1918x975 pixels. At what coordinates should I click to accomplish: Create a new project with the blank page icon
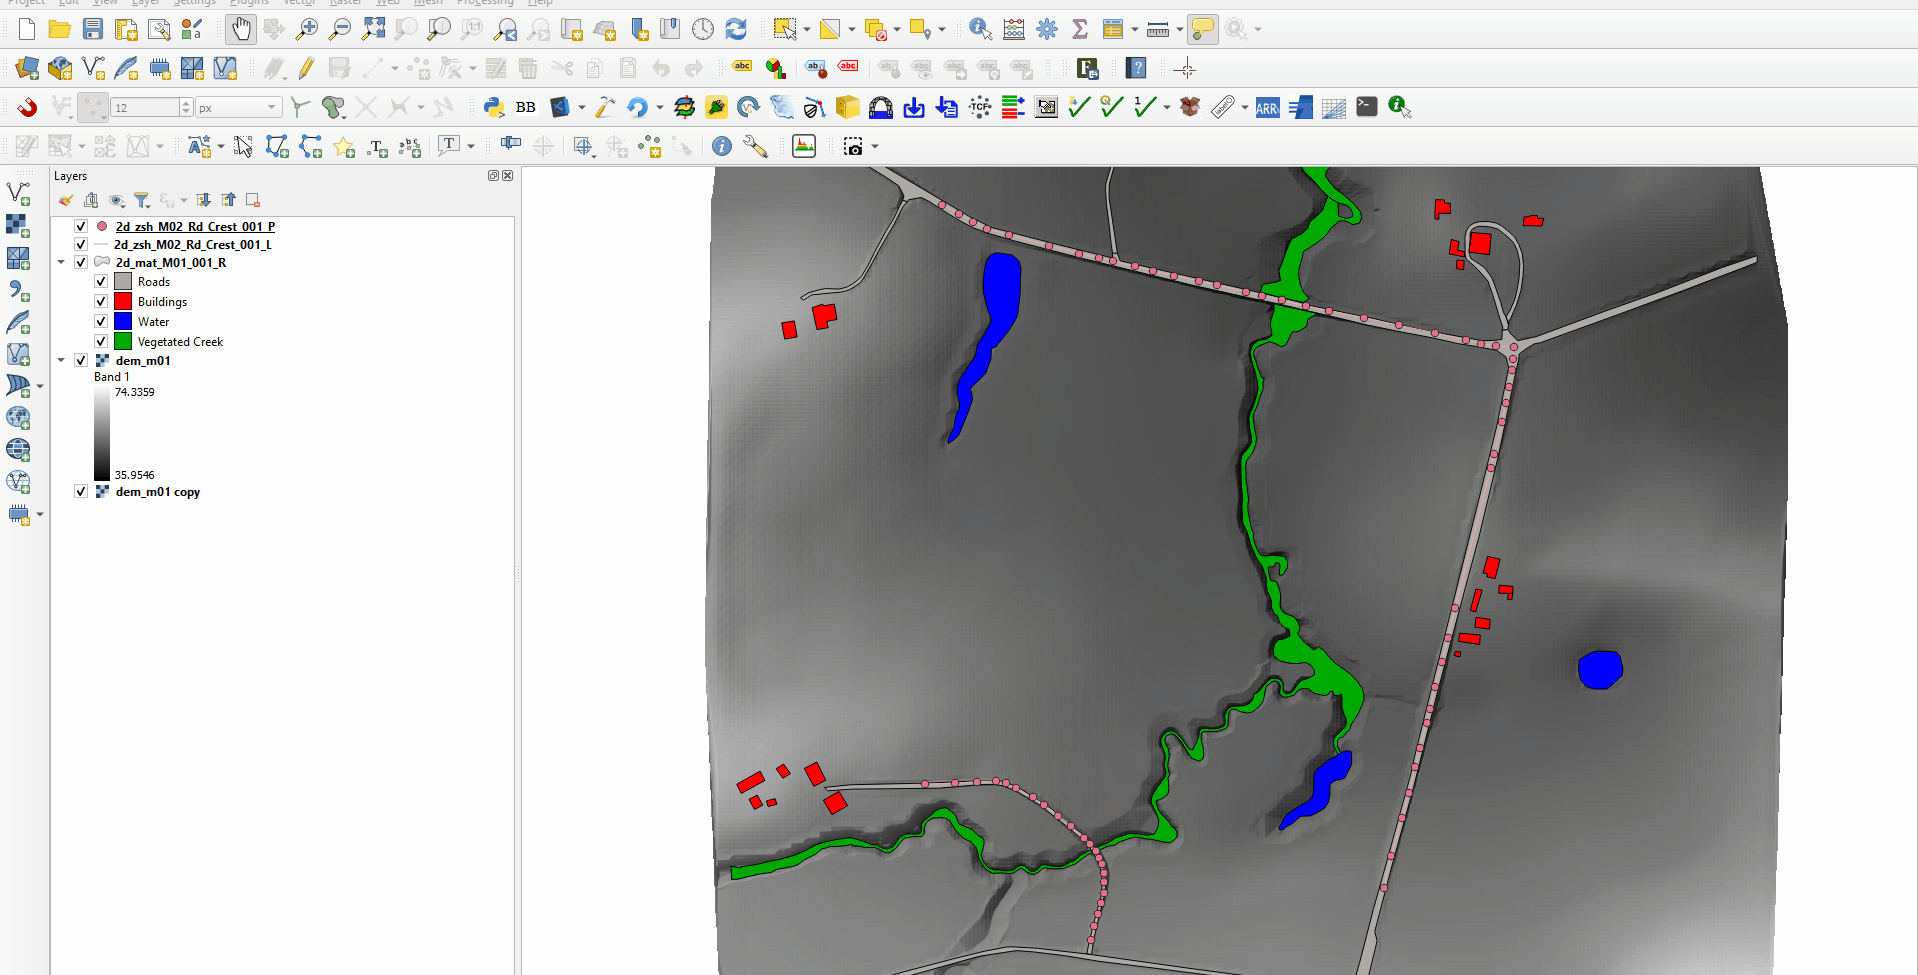(x=27, y=29)
